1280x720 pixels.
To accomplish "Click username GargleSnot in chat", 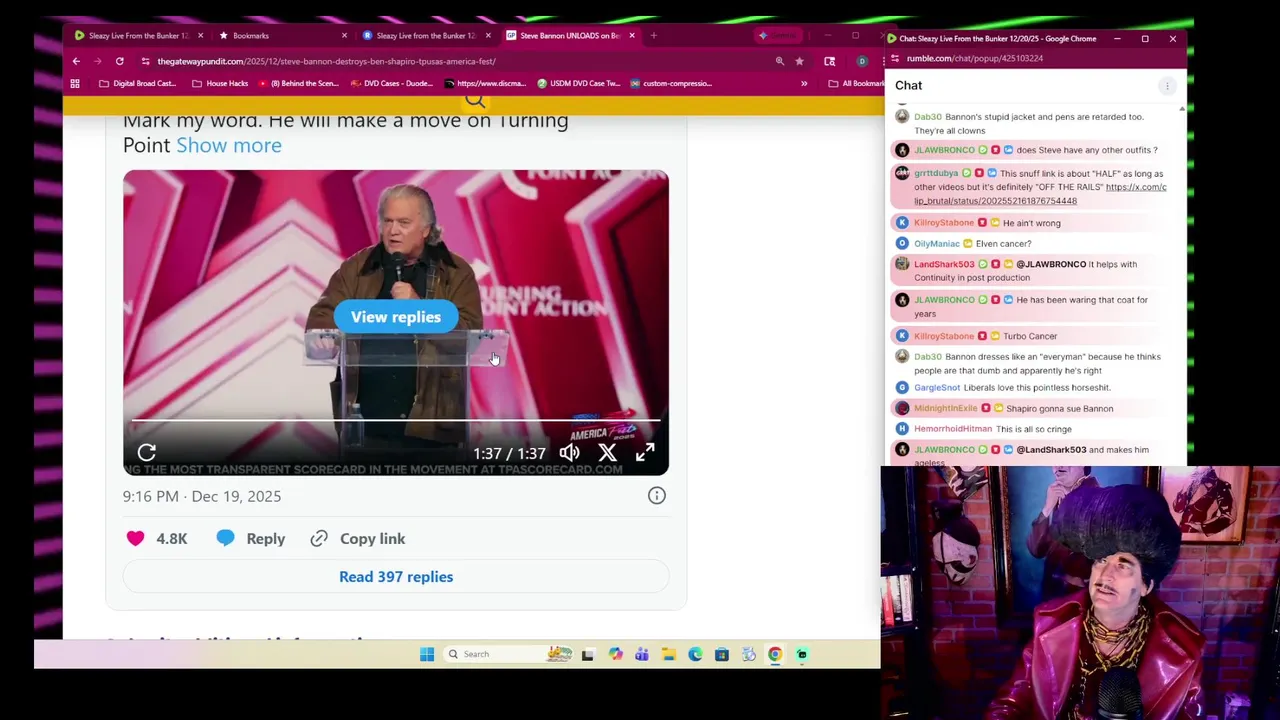I will 937,388.
